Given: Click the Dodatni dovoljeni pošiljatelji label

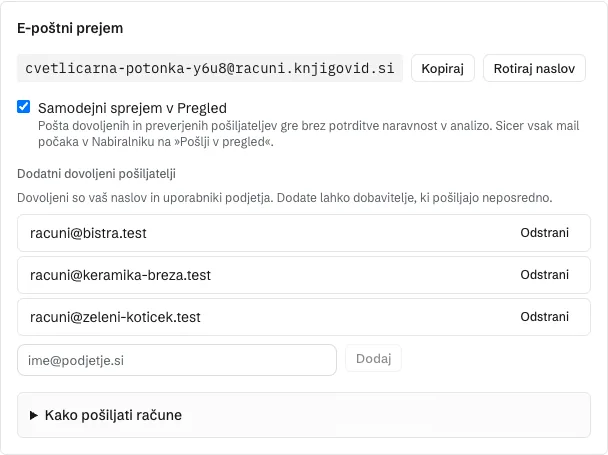Looking at the screenshot, I should tap(97, 173).
